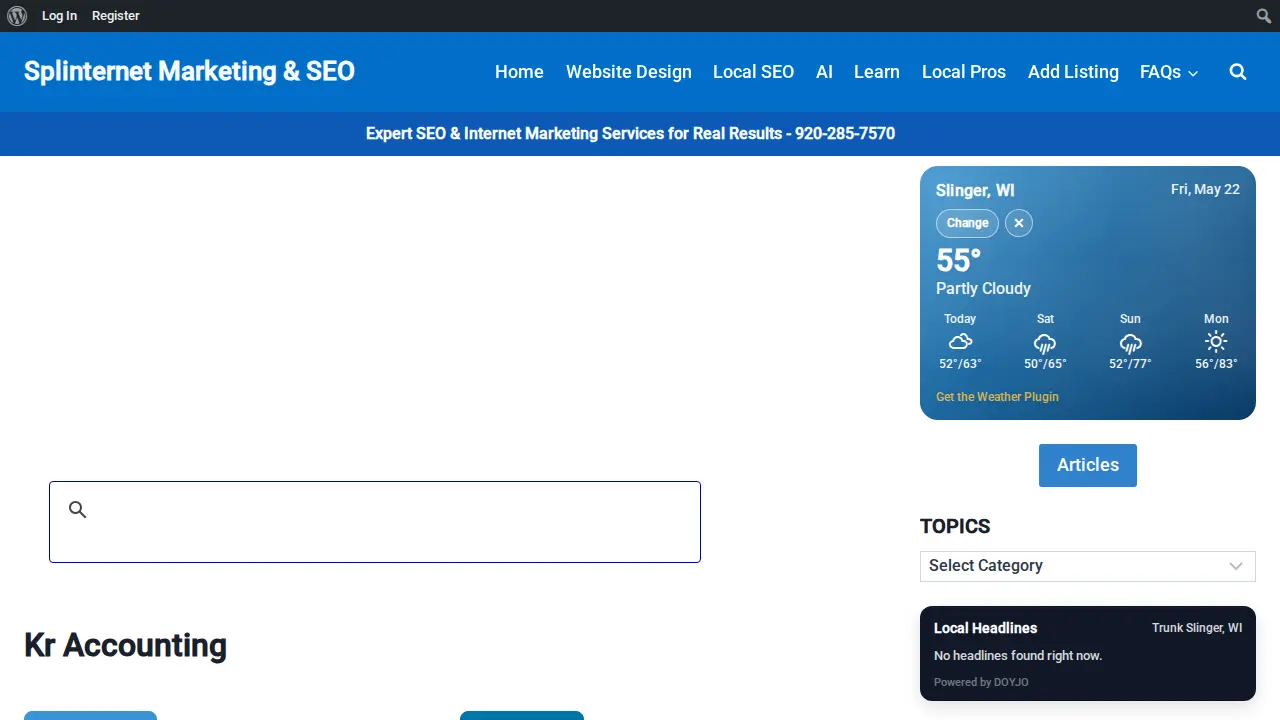
Task: Open the AI menu item
Action: [824, 72]
